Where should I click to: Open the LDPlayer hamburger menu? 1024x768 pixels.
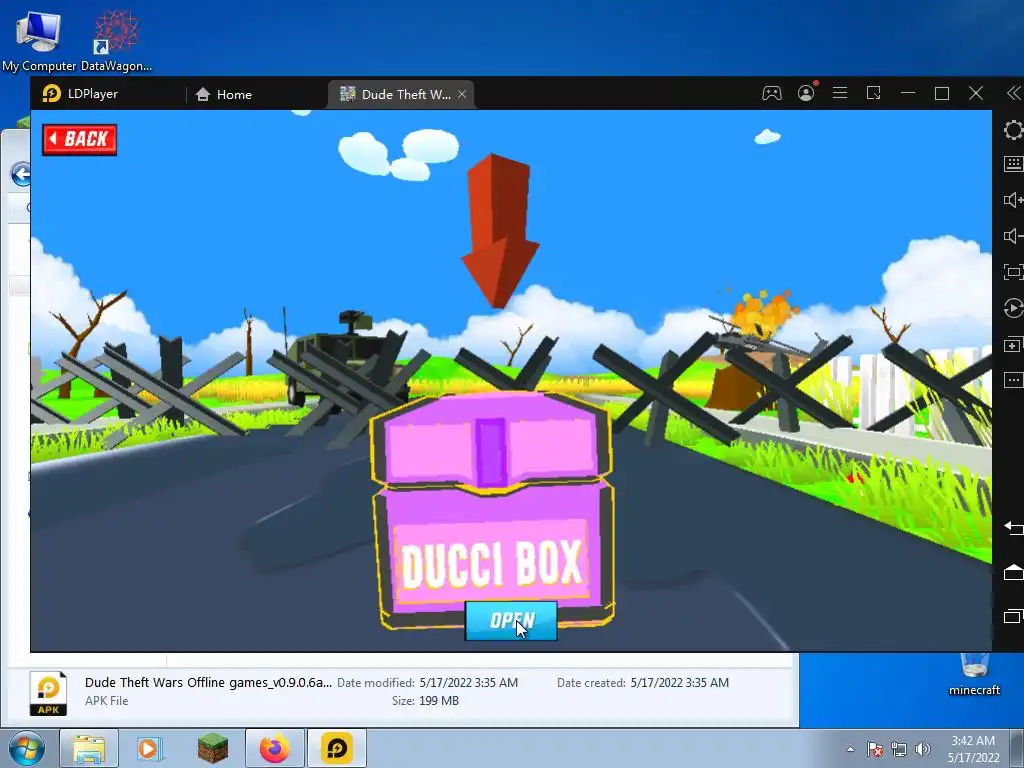tap(840, 93)
